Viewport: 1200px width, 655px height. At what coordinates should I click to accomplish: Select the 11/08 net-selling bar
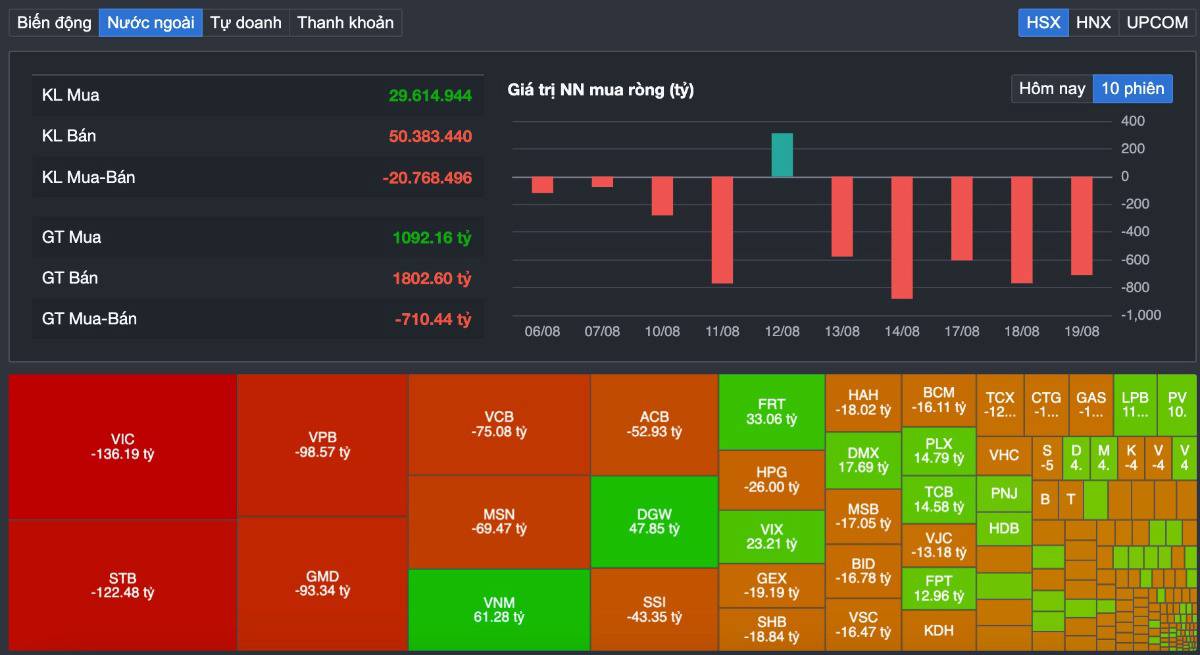point(722,230)
